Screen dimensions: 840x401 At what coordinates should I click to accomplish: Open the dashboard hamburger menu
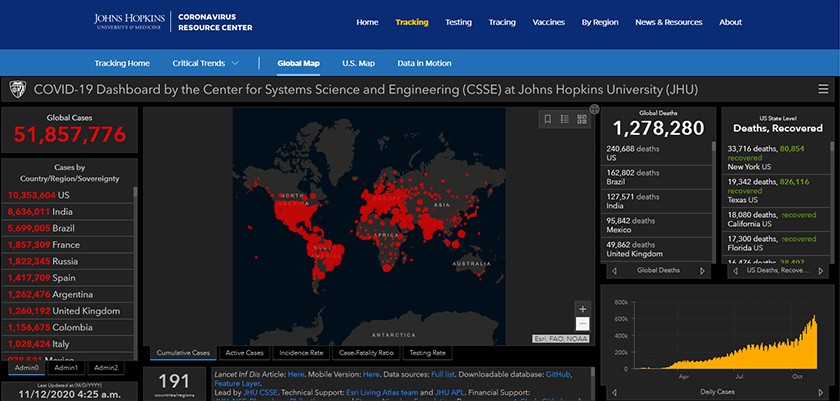point(823,89)
